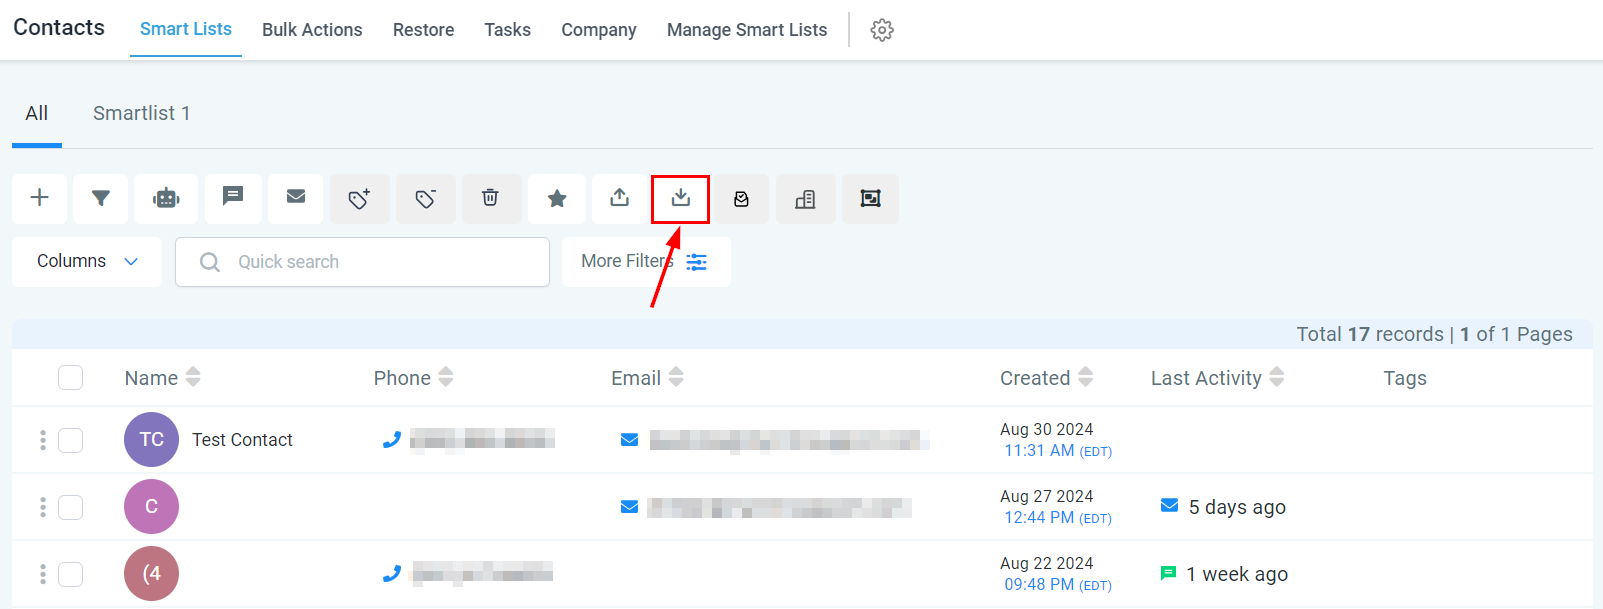Open the Company tab

[599, 30]
